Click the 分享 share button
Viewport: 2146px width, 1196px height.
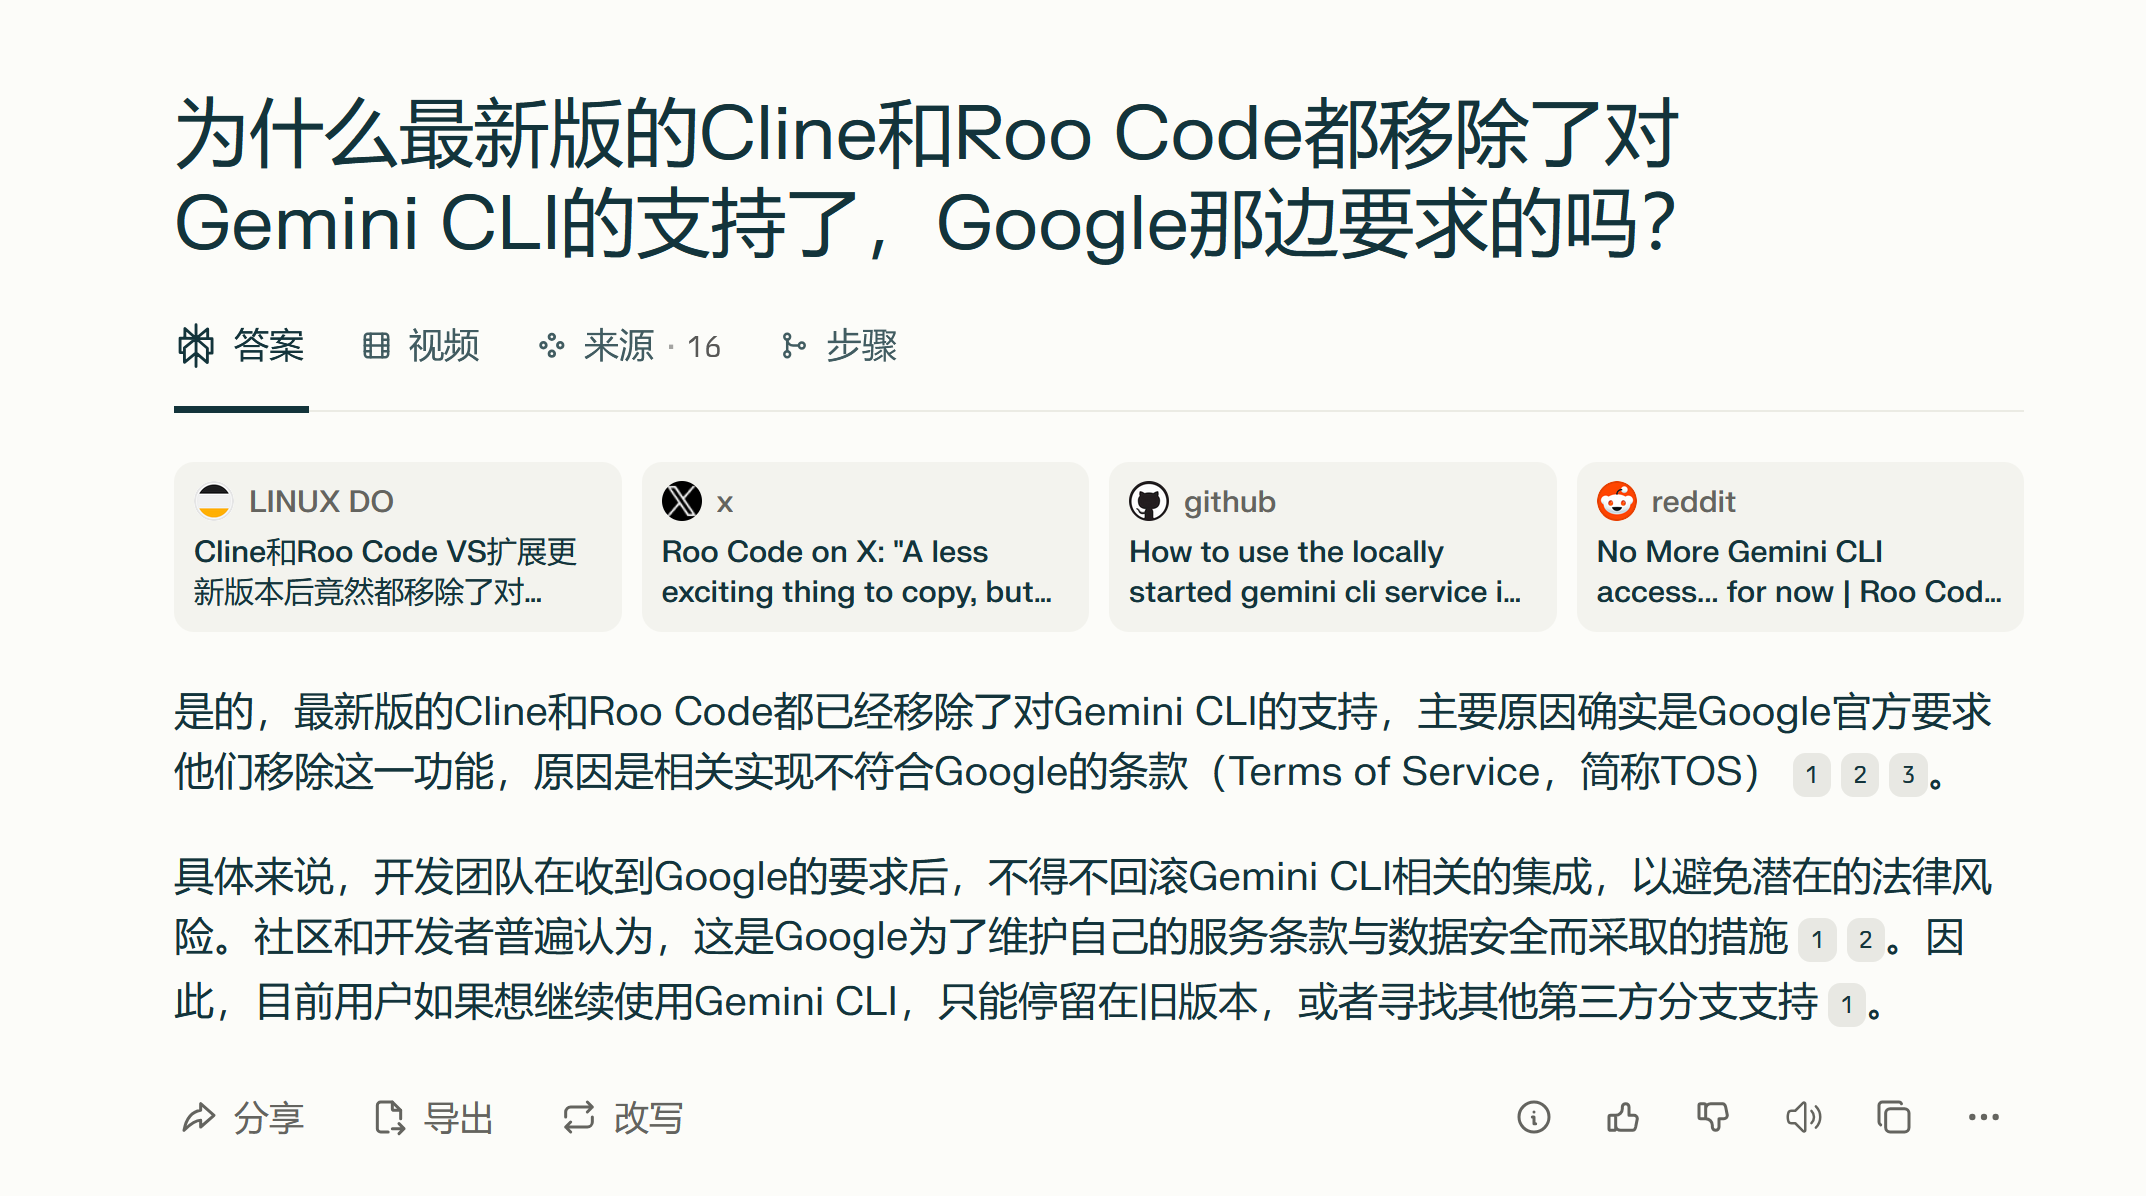pos(242,1117)
